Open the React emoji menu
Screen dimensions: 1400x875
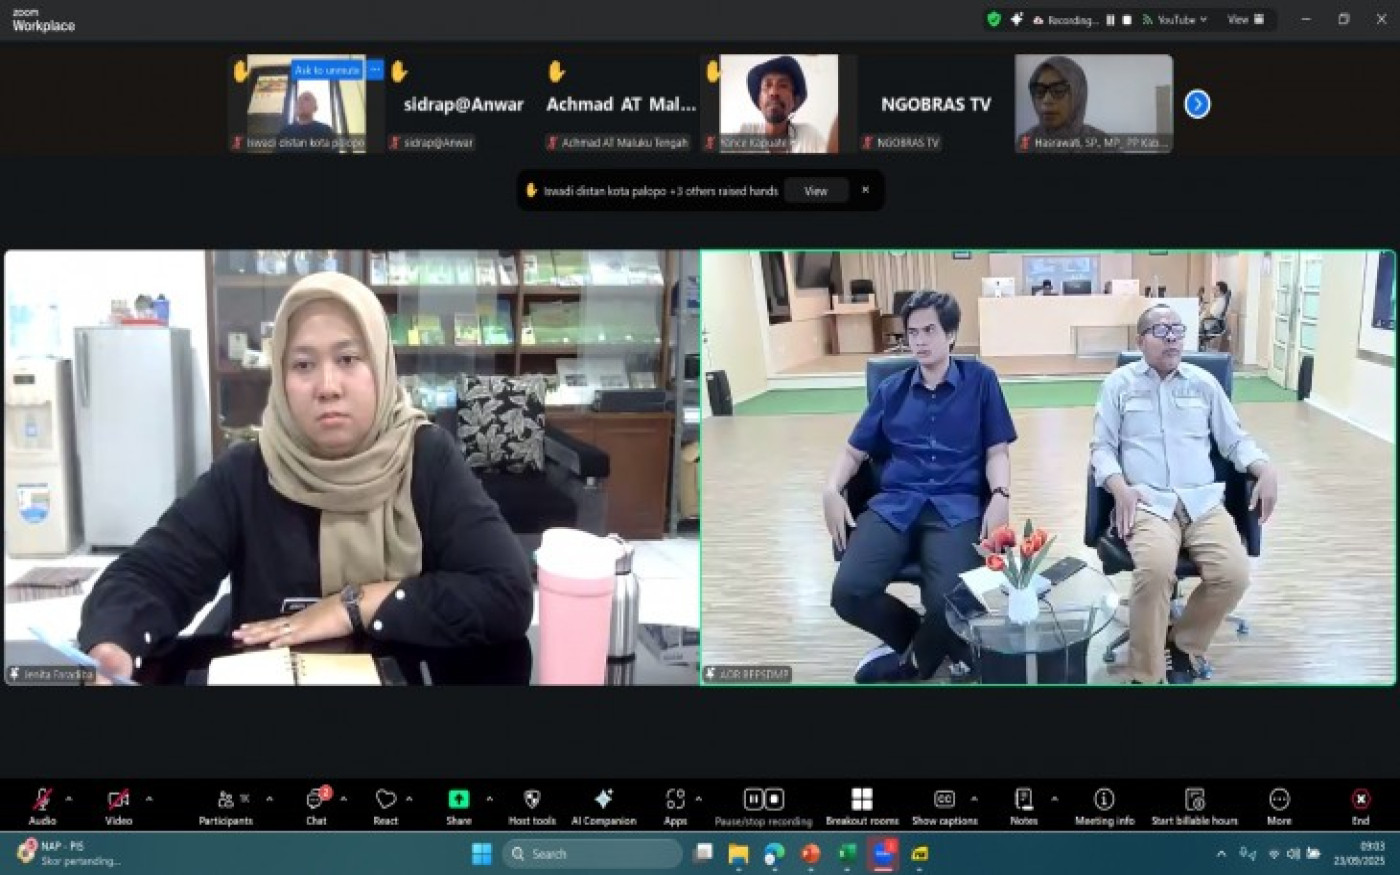385,805
